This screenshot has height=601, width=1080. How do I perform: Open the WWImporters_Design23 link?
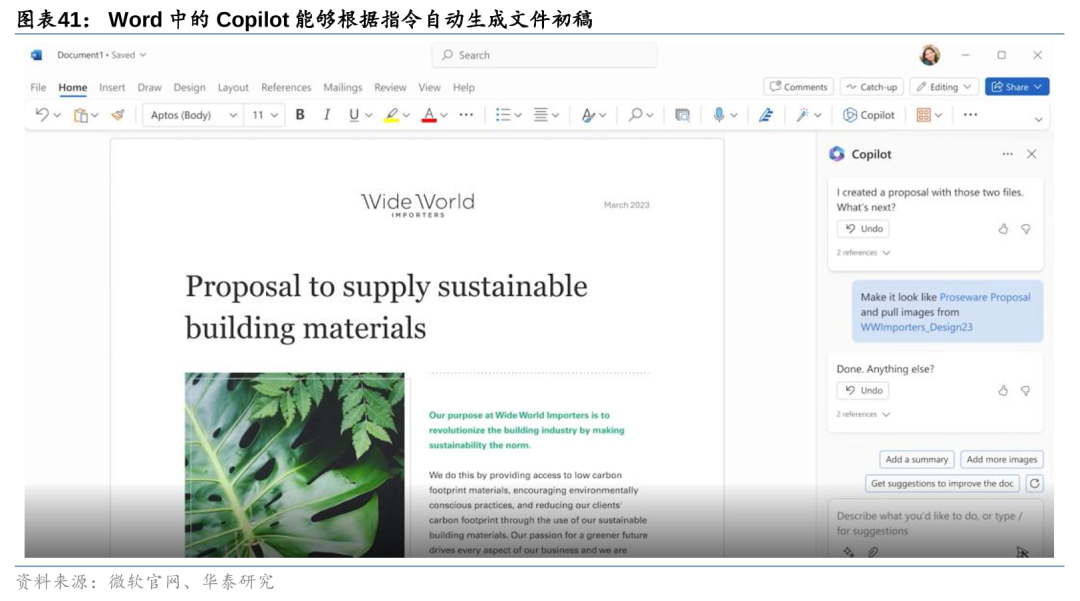tap(916, 327)
